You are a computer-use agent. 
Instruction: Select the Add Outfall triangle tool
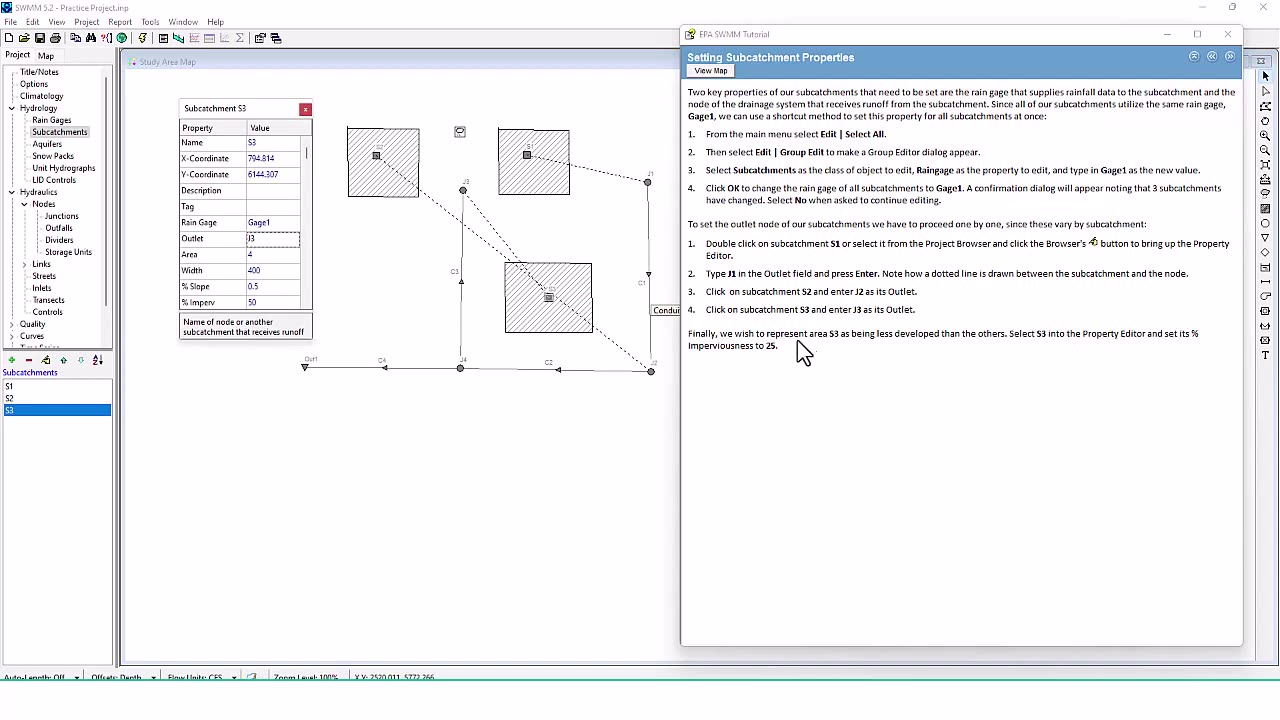click(1265, 239)
